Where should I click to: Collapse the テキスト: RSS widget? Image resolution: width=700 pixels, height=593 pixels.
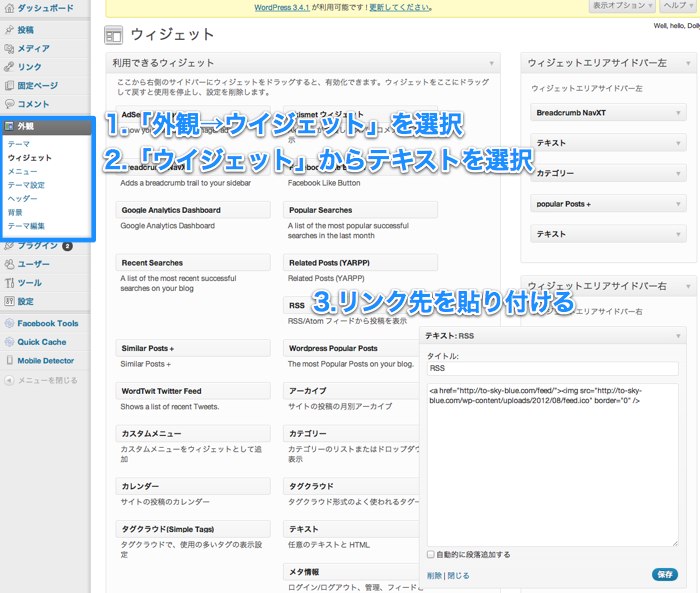678,336
